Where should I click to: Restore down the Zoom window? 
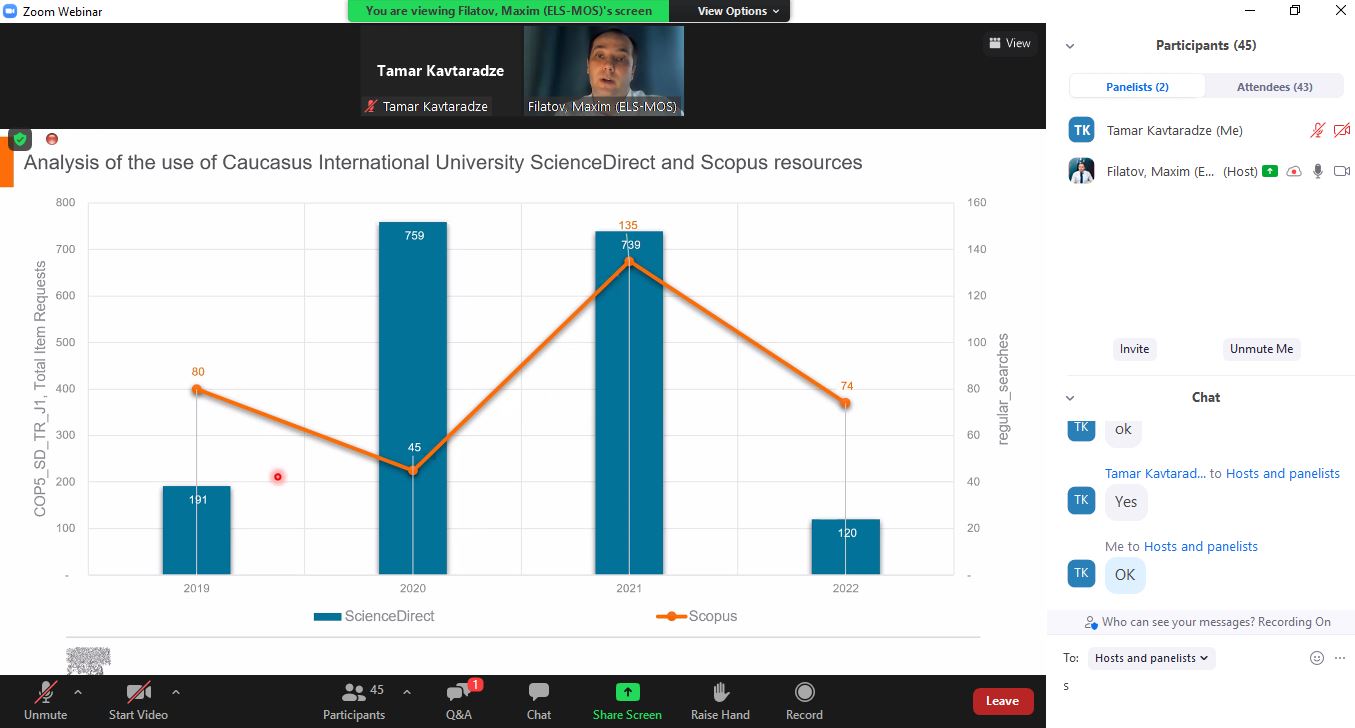tap(1295, 10)
